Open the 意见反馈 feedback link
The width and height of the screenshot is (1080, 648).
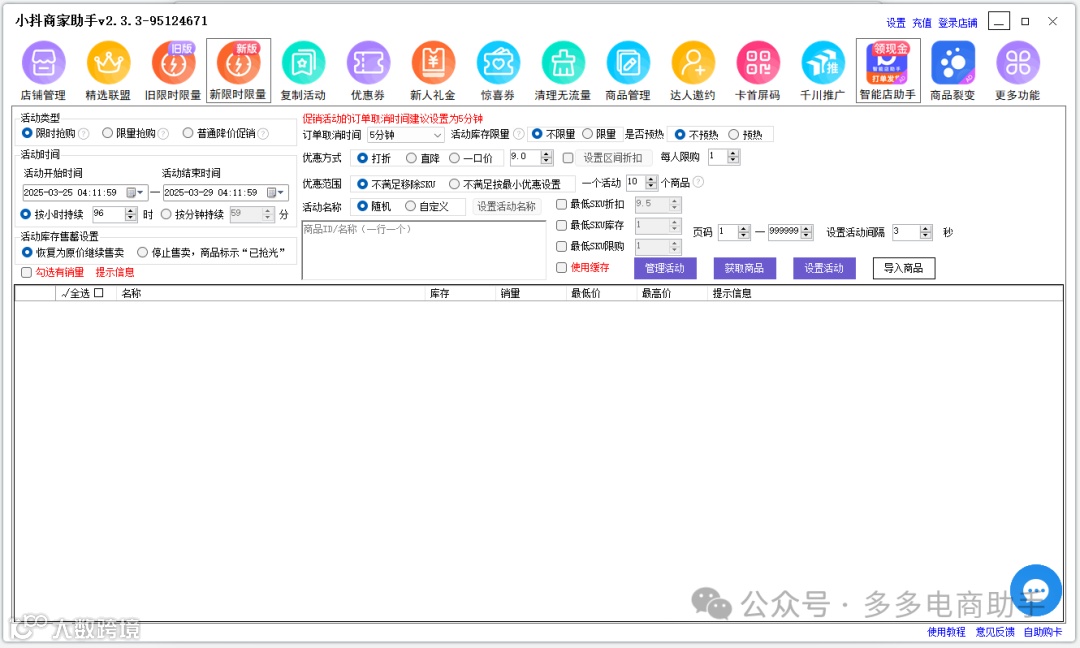click(x=995, y=632)
